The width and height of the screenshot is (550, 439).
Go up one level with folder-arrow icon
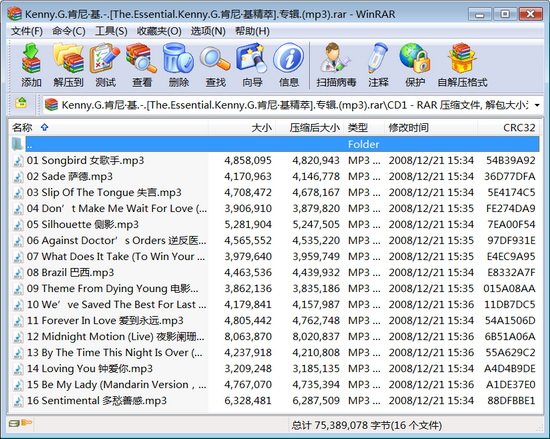[21, 103]
